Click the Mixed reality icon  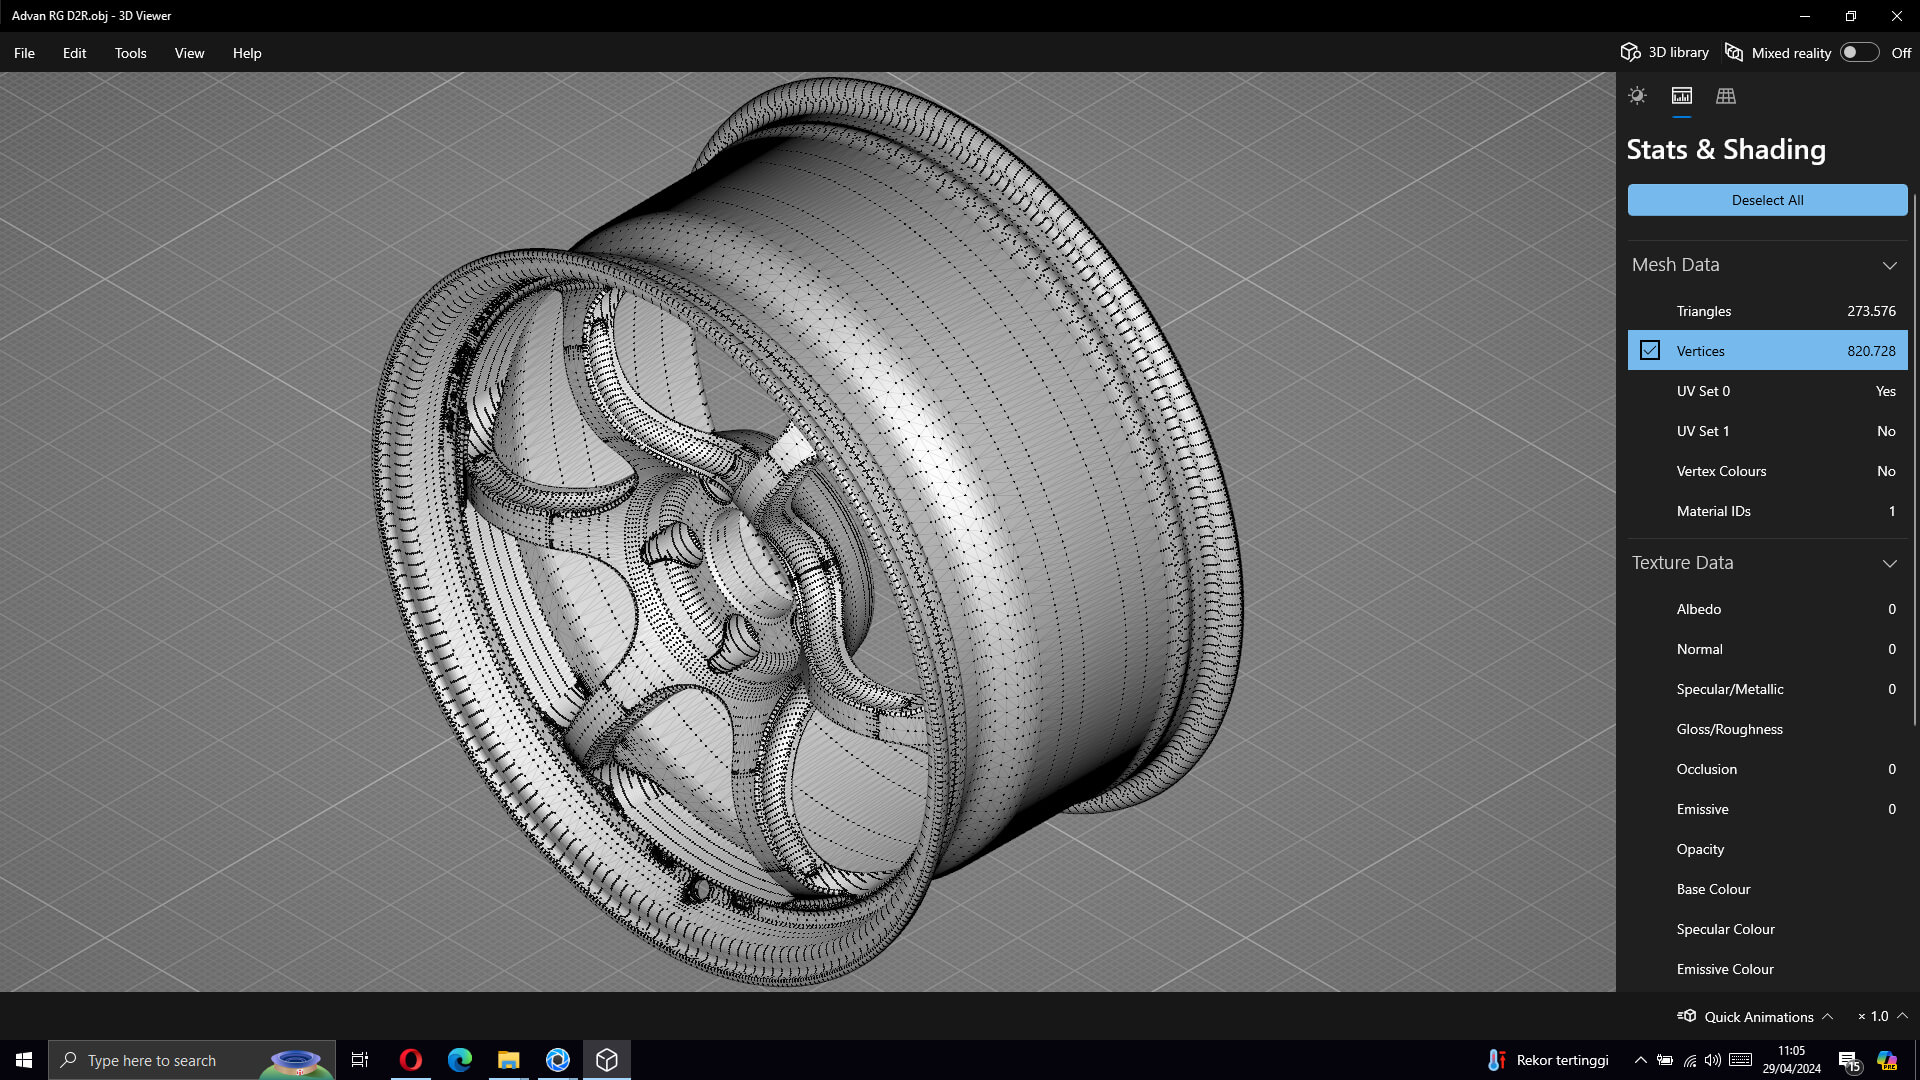pos(1734,53)
